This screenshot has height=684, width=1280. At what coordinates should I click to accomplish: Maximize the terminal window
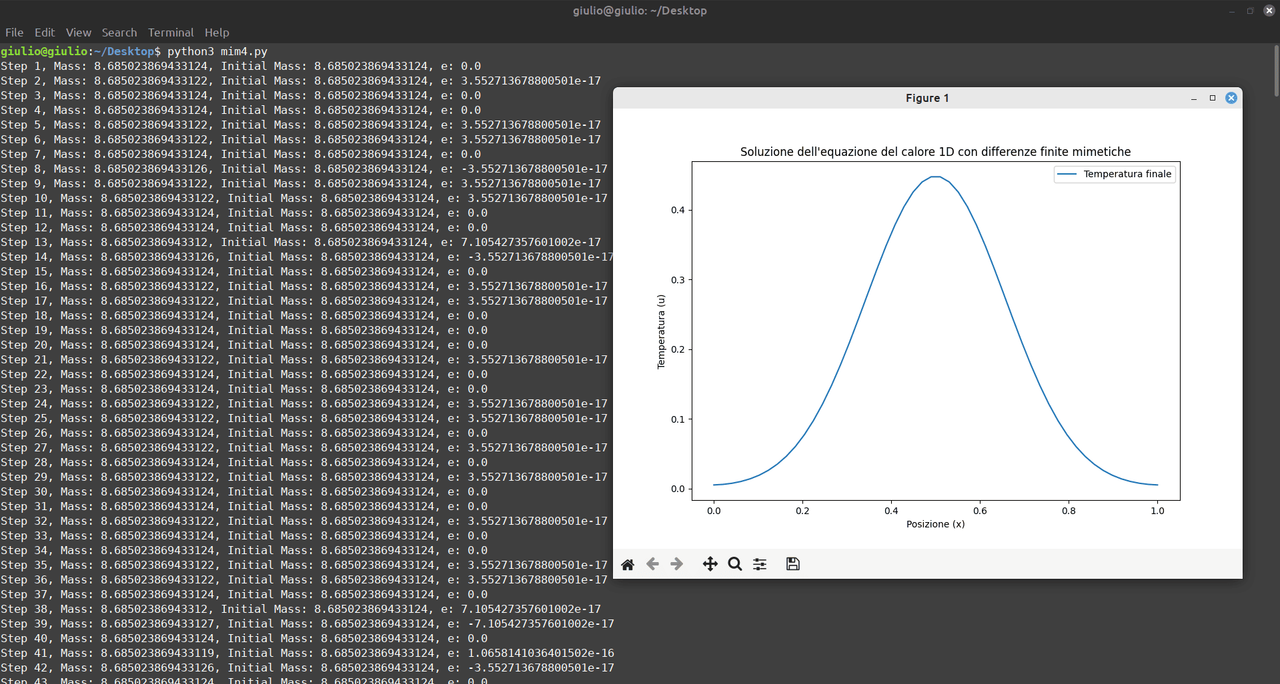click(x=1250, y=11)
